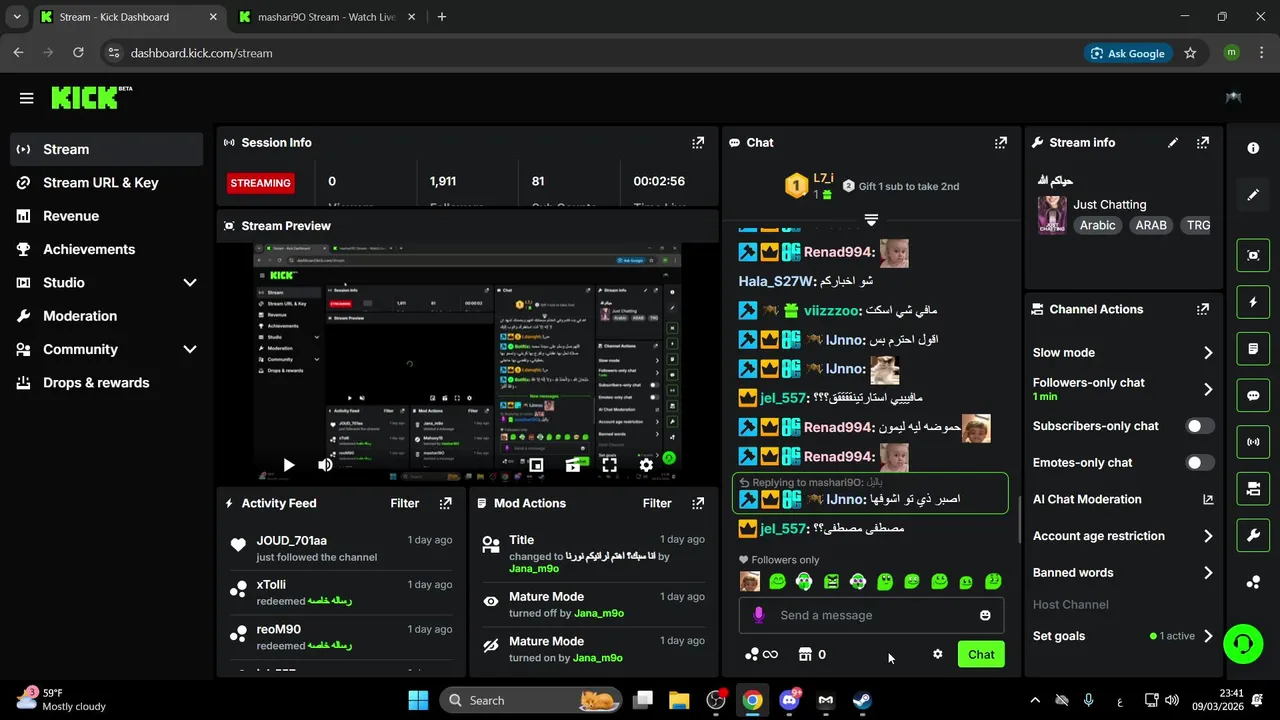
Task: Select the angry green emote
Action: click(x=831, y=581)
